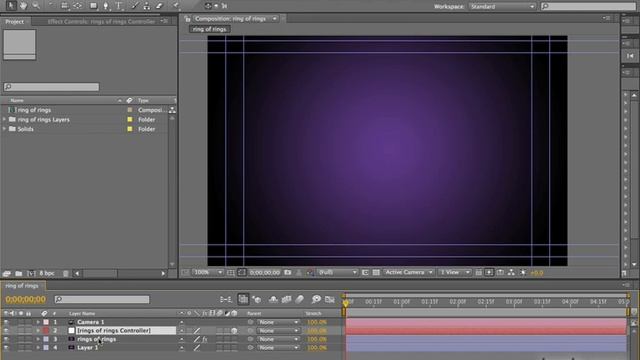Click the Create new composition icon
Viewport: 640px width, 360px height.
(31, 273)
